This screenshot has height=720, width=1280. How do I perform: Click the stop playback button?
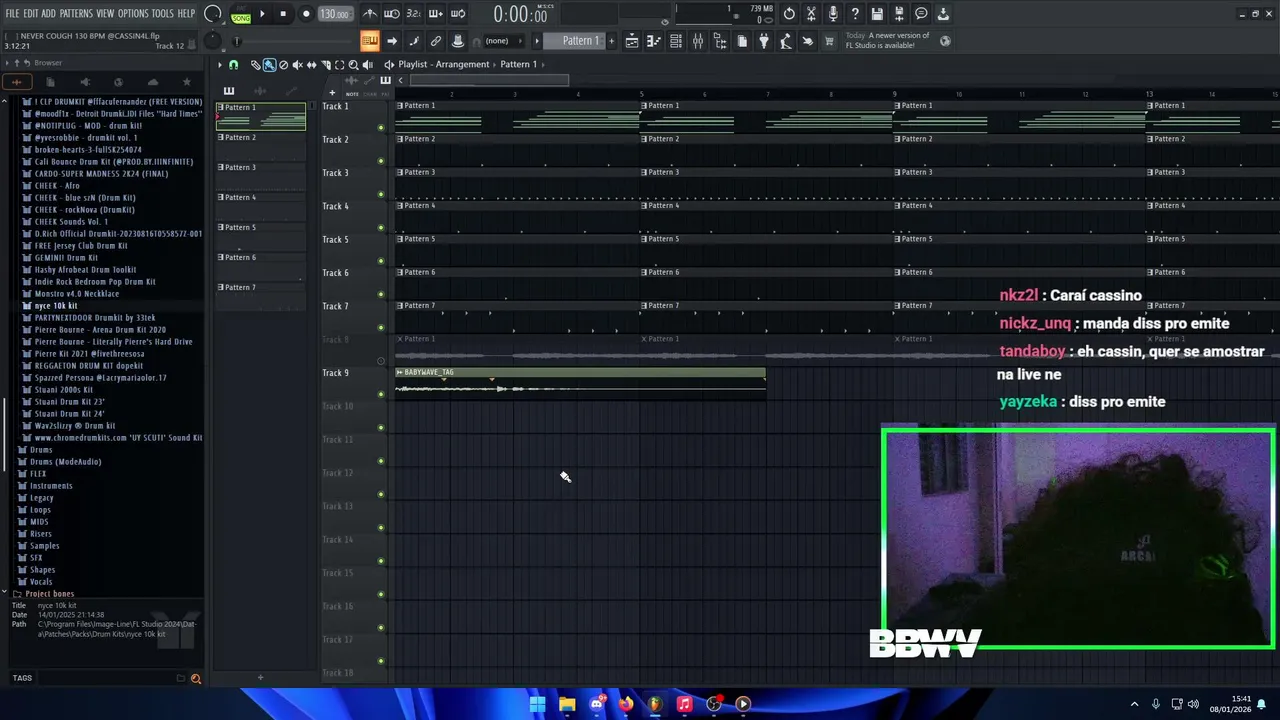coord(283,14)
